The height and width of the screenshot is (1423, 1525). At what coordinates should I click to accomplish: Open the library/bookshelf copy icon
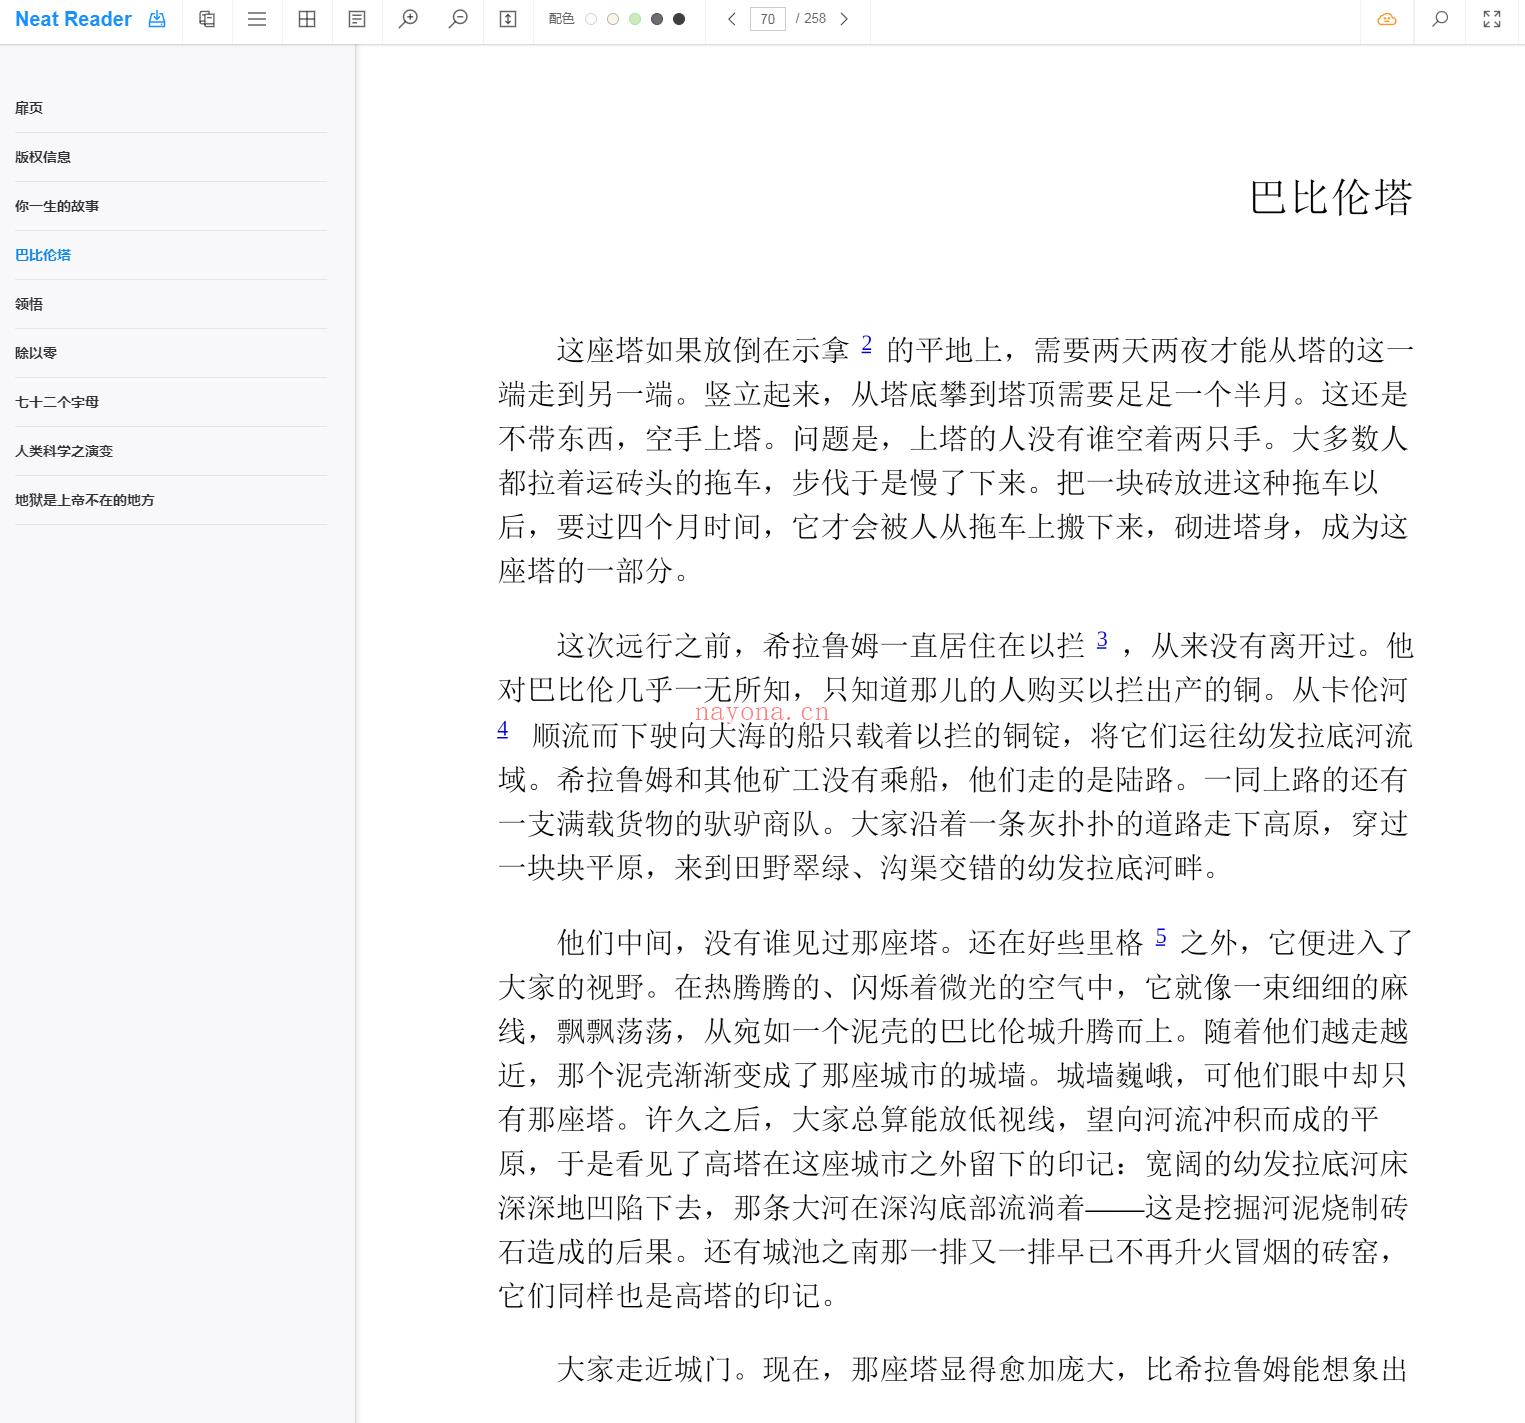pos(207,19)
